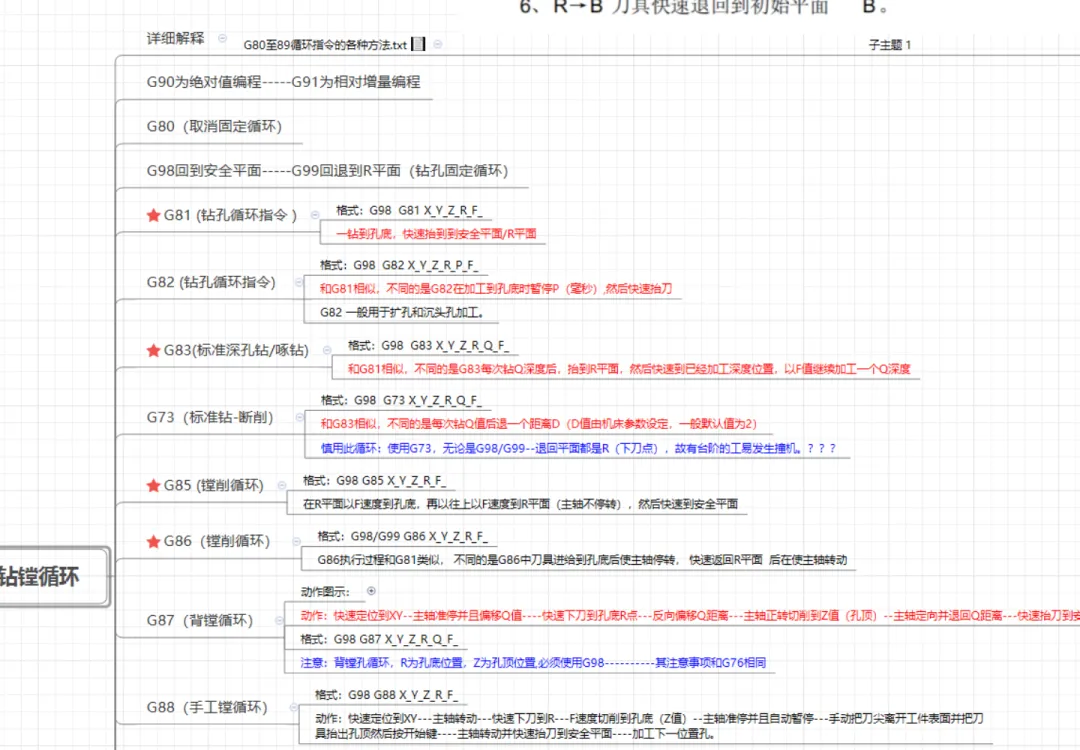The image size is (1080, 750).
Task: Select the 详细解释 topic
Action: [176, 38]
